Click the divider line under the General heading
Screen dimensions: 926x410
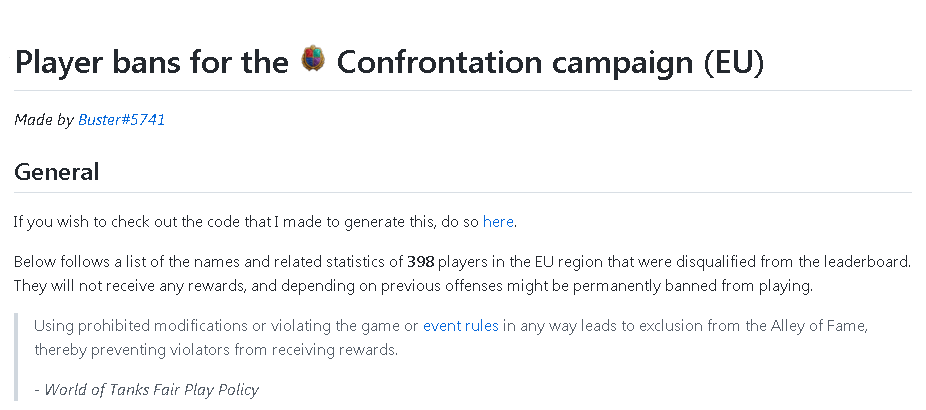463,192
